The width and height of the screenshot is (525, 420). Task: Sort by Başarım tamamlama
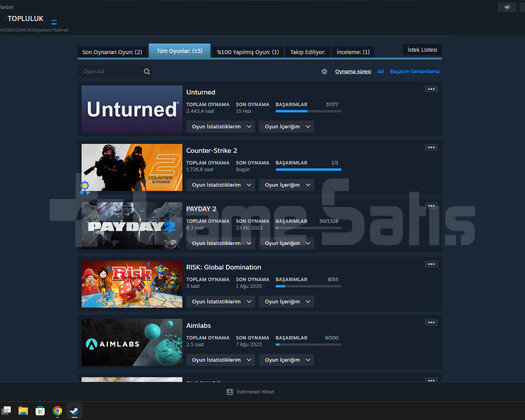(x=414, y=71)
